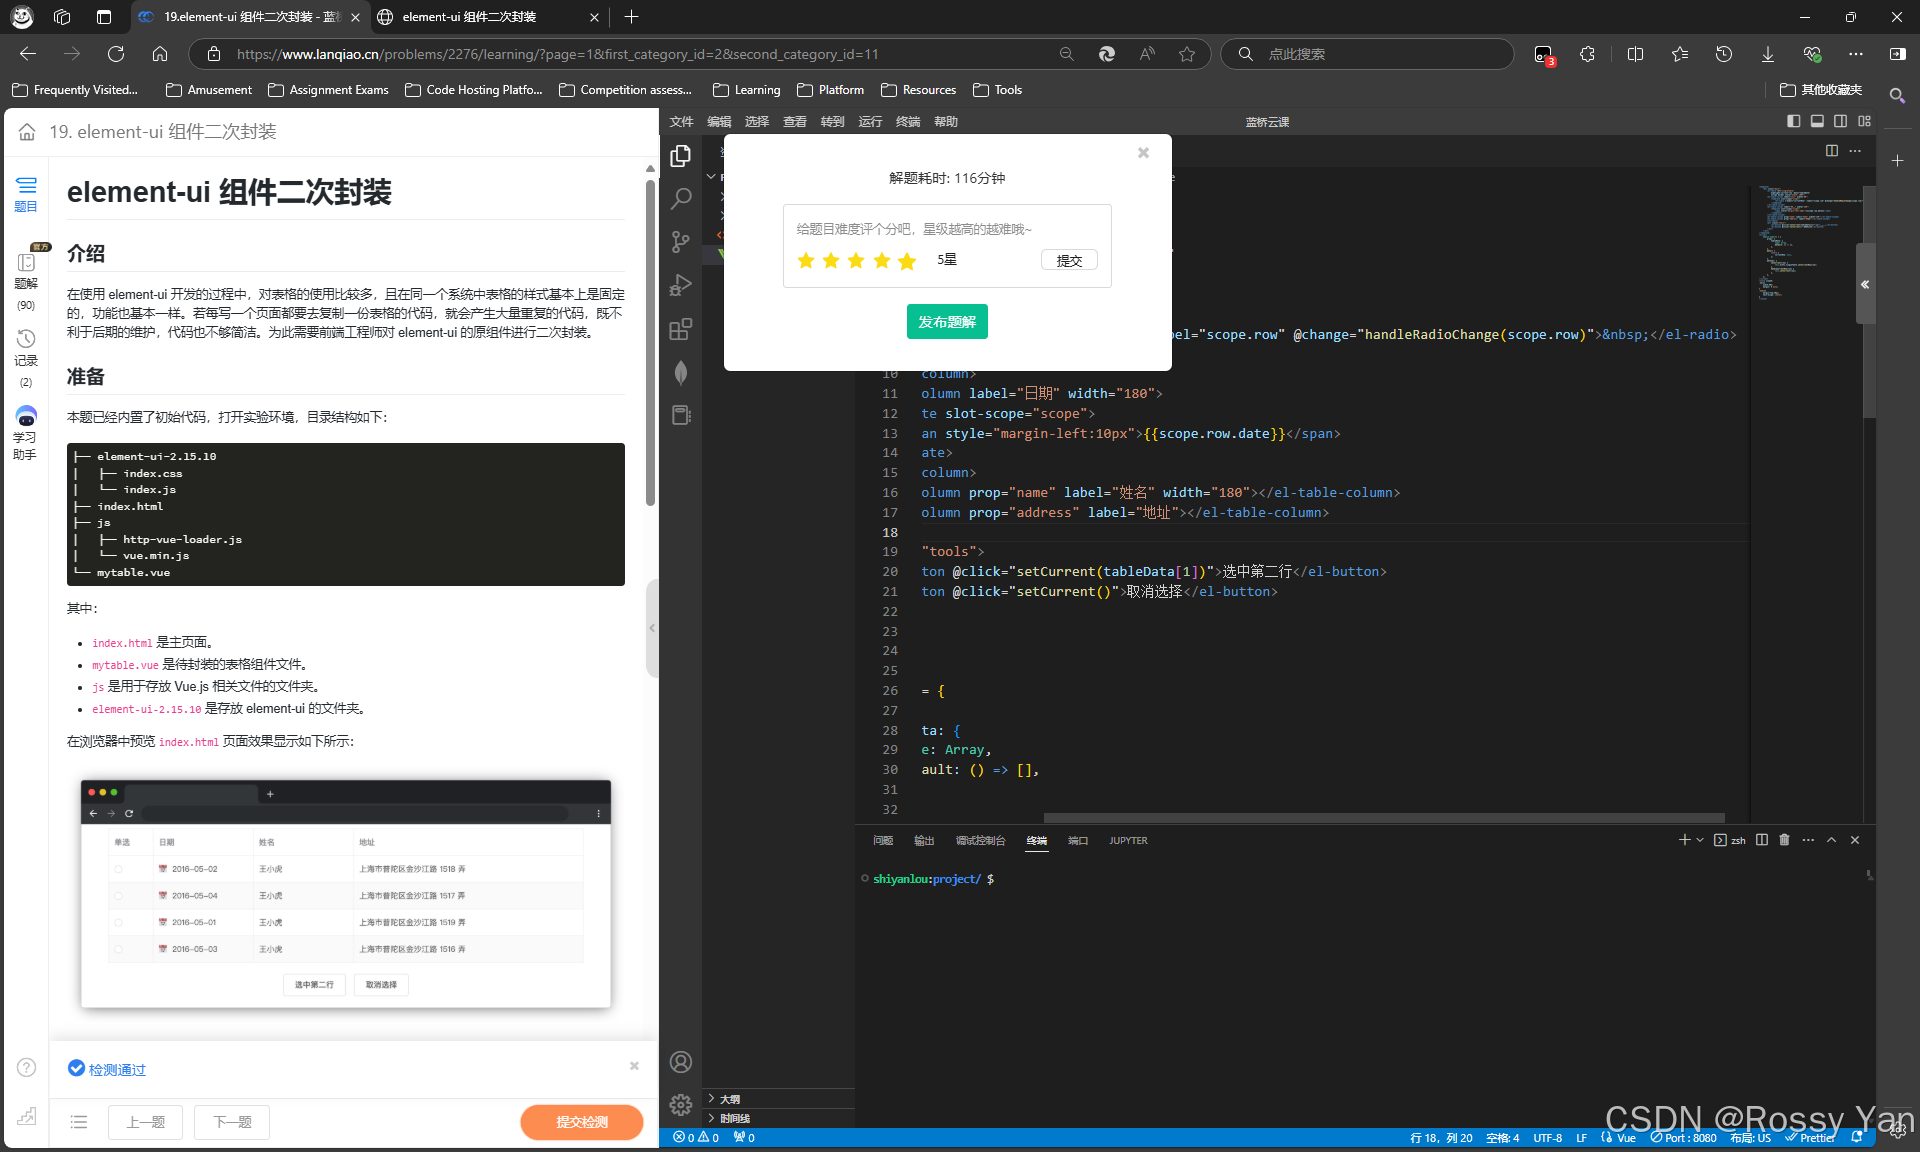The height and width of the screenshot is (1152, 1920).
Task: Toggle the panel layout icon in title bar
Action: [x=1817, y=121]
